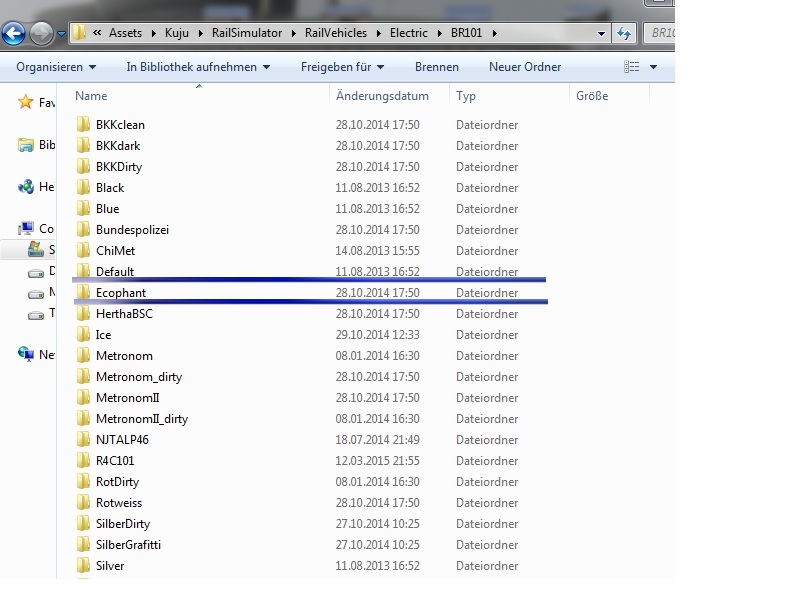This screenshot has height=600, width=800.
Task: Select the Silver folder name
Action: [x=110, y=566]
